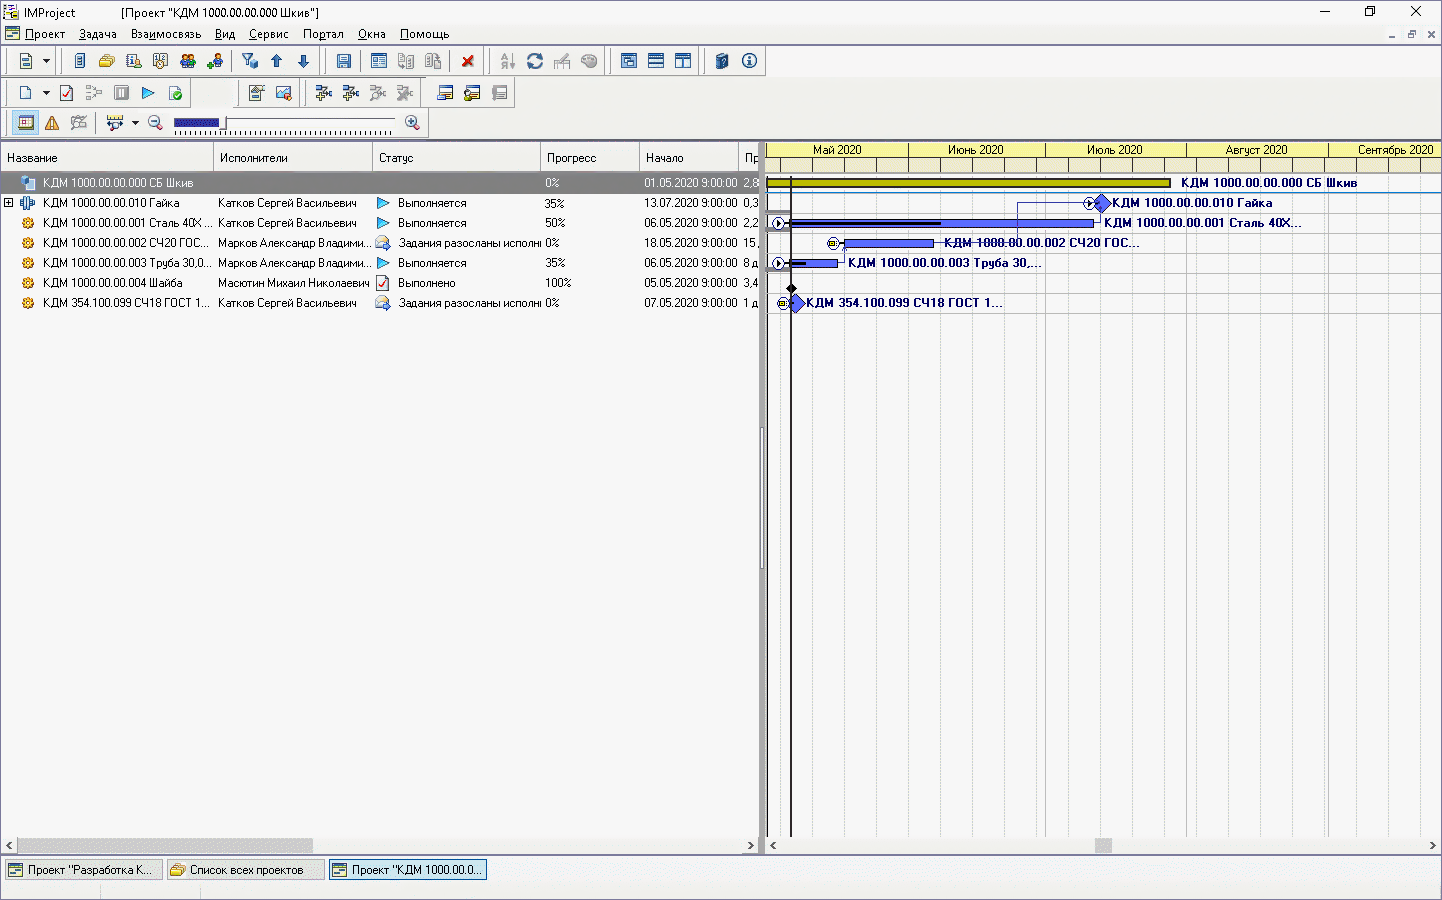Click the info circle icon
The width and height of the screenshot is (1442, 900).
[x=749, y=61]
